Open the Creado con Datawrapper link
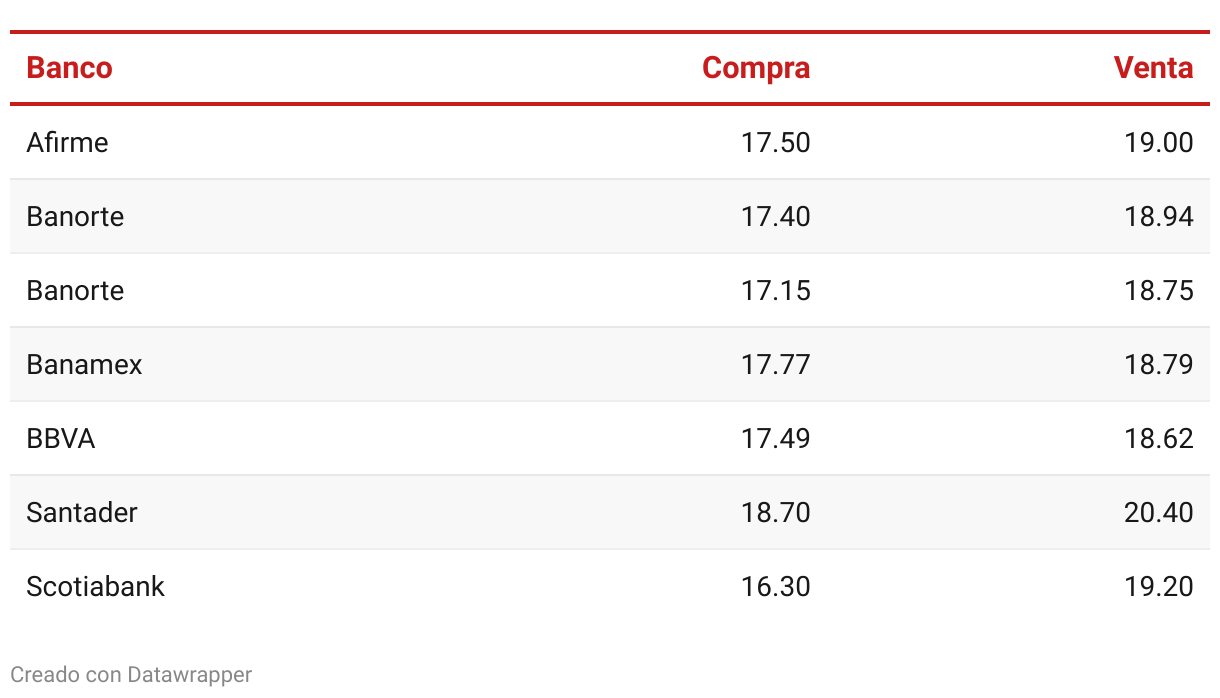Screen dimensions: 1220x698 pos(131,675)
